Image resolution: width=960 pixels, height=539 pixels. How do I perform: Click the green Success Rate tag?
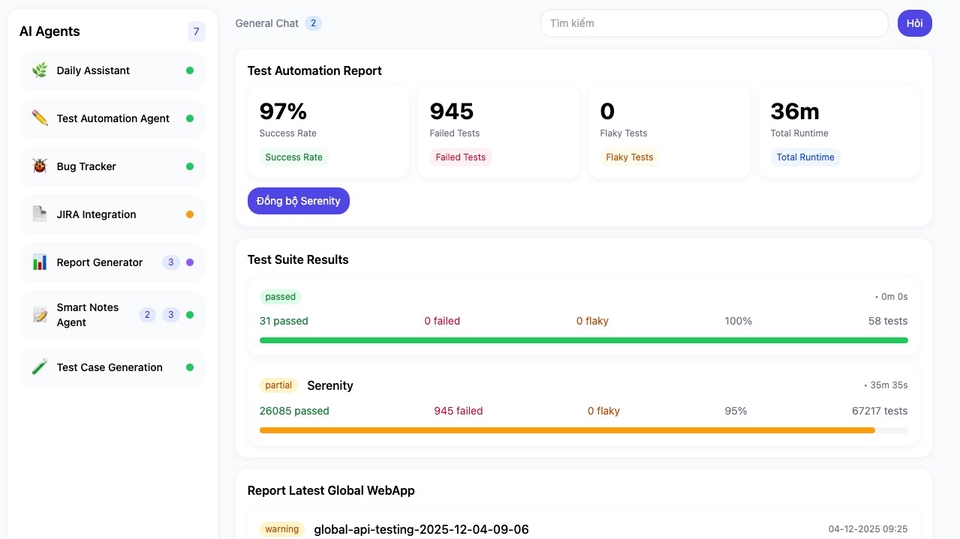pos(294,157)
